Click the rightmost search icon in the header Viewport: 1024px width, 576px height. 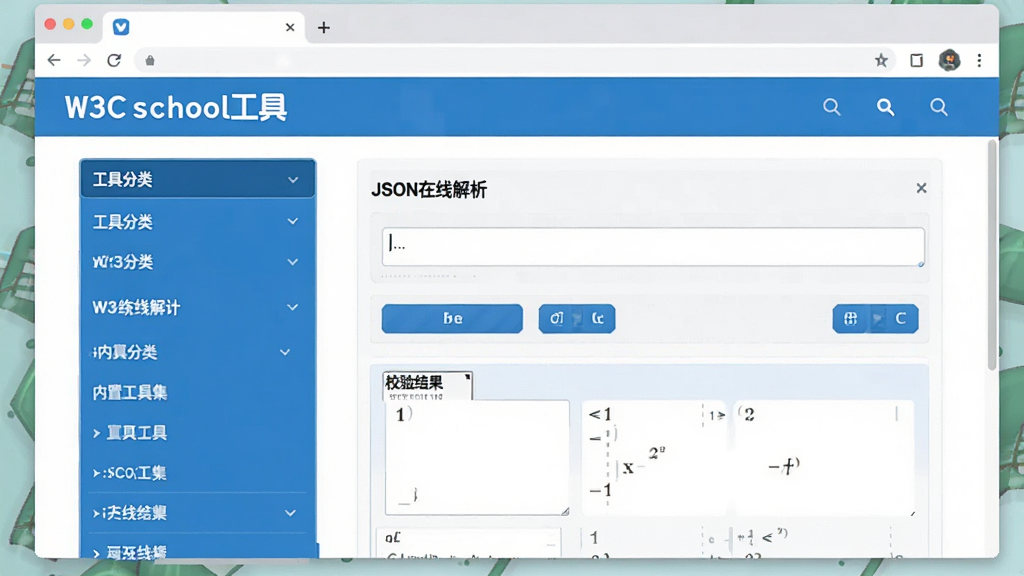point(939,107)
